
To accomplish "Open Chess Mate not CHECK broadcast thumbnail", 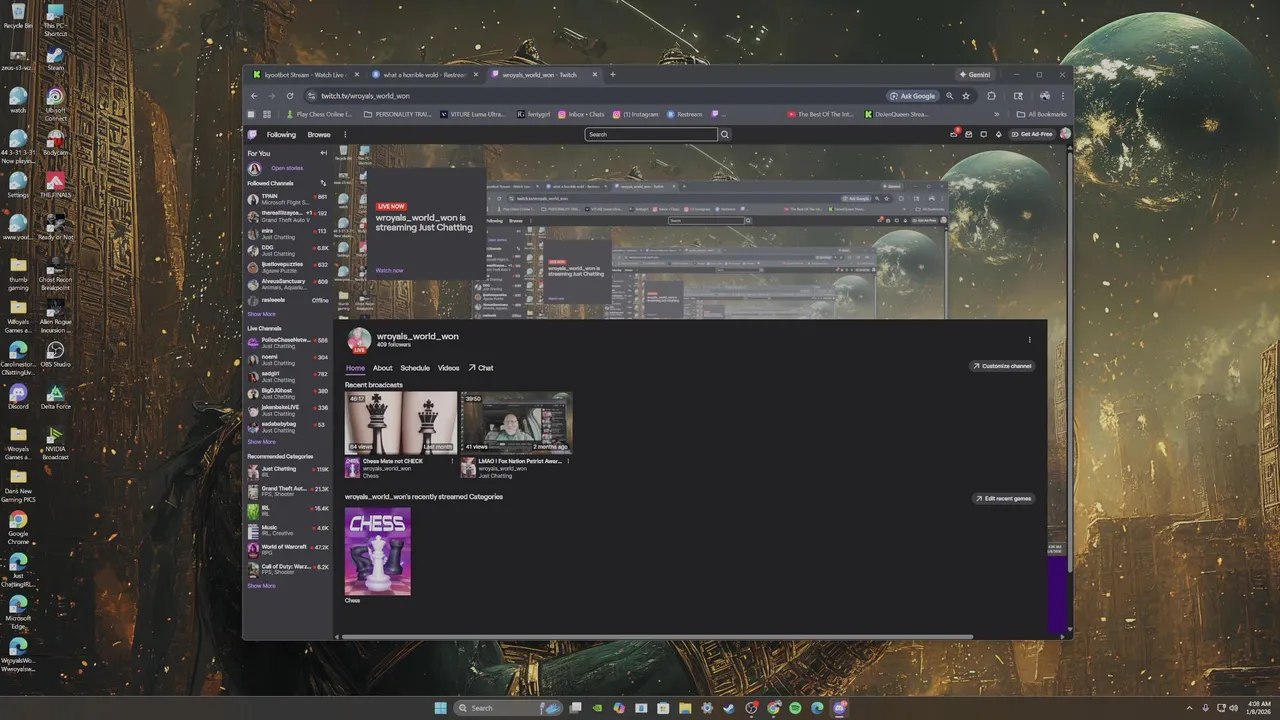I will coord(401,423).
